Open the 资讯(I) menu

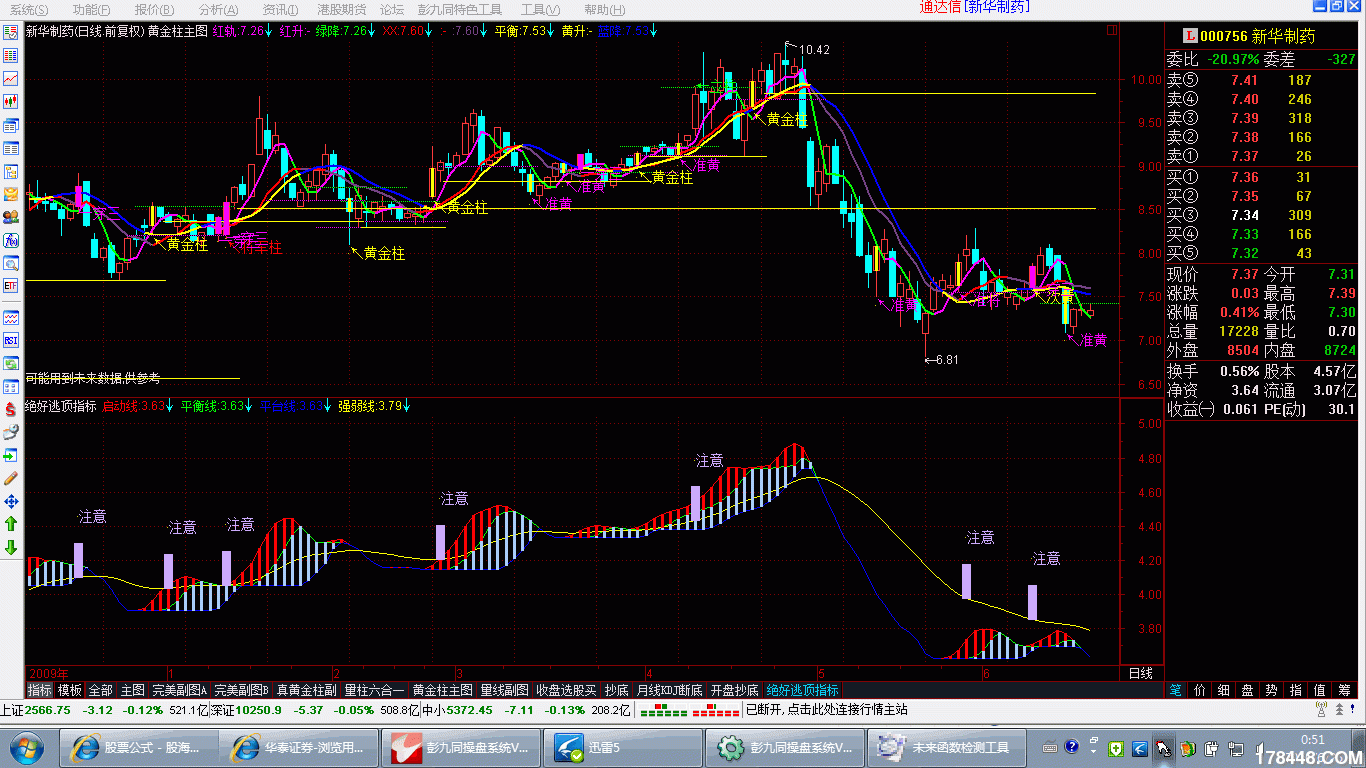[279, 8]
